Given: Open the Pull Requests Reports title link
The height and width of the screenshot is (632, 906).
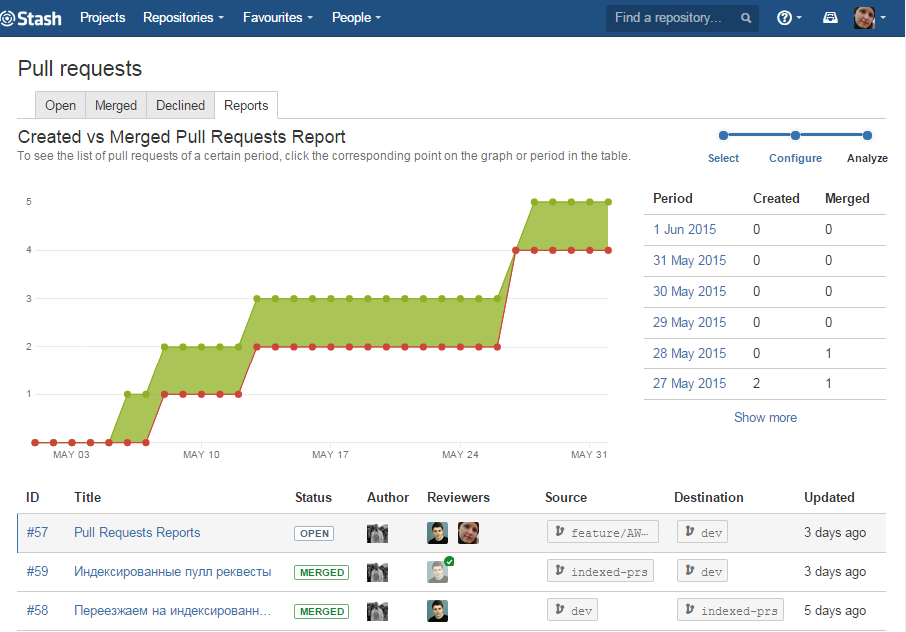Looking at the screenshot, I should (137, 533).
